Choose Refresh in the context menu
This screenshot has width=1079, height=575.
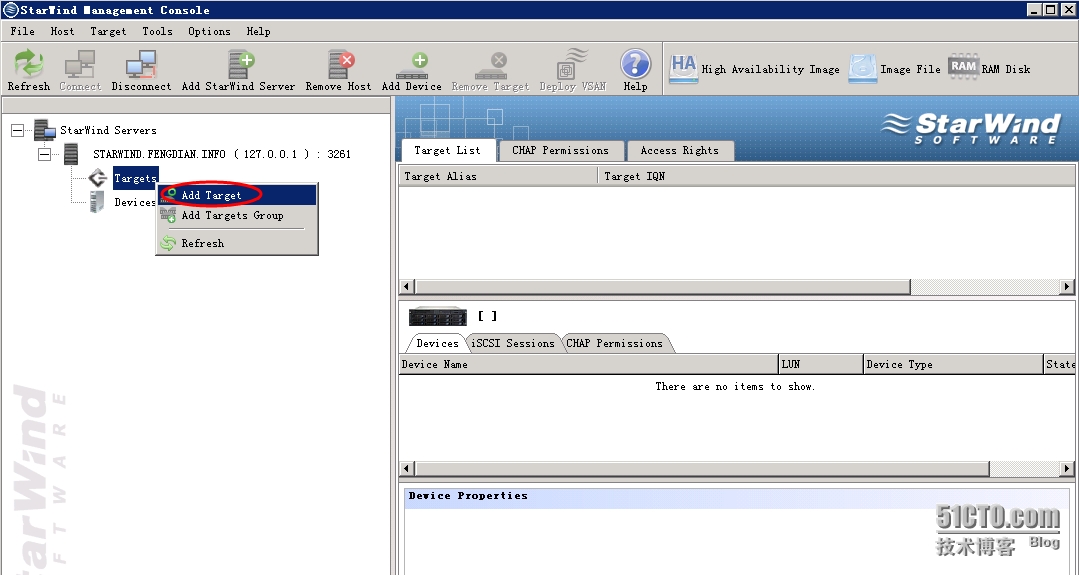(237, 243)
